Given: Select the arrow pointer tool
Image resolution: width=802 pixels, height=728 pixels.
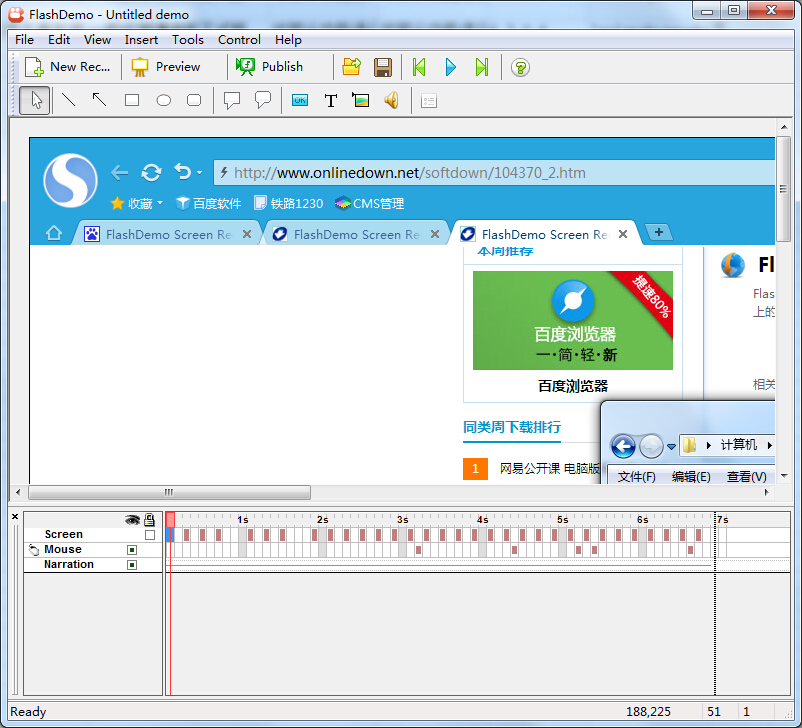Looking at the screenshot, I should pos(36,100).
